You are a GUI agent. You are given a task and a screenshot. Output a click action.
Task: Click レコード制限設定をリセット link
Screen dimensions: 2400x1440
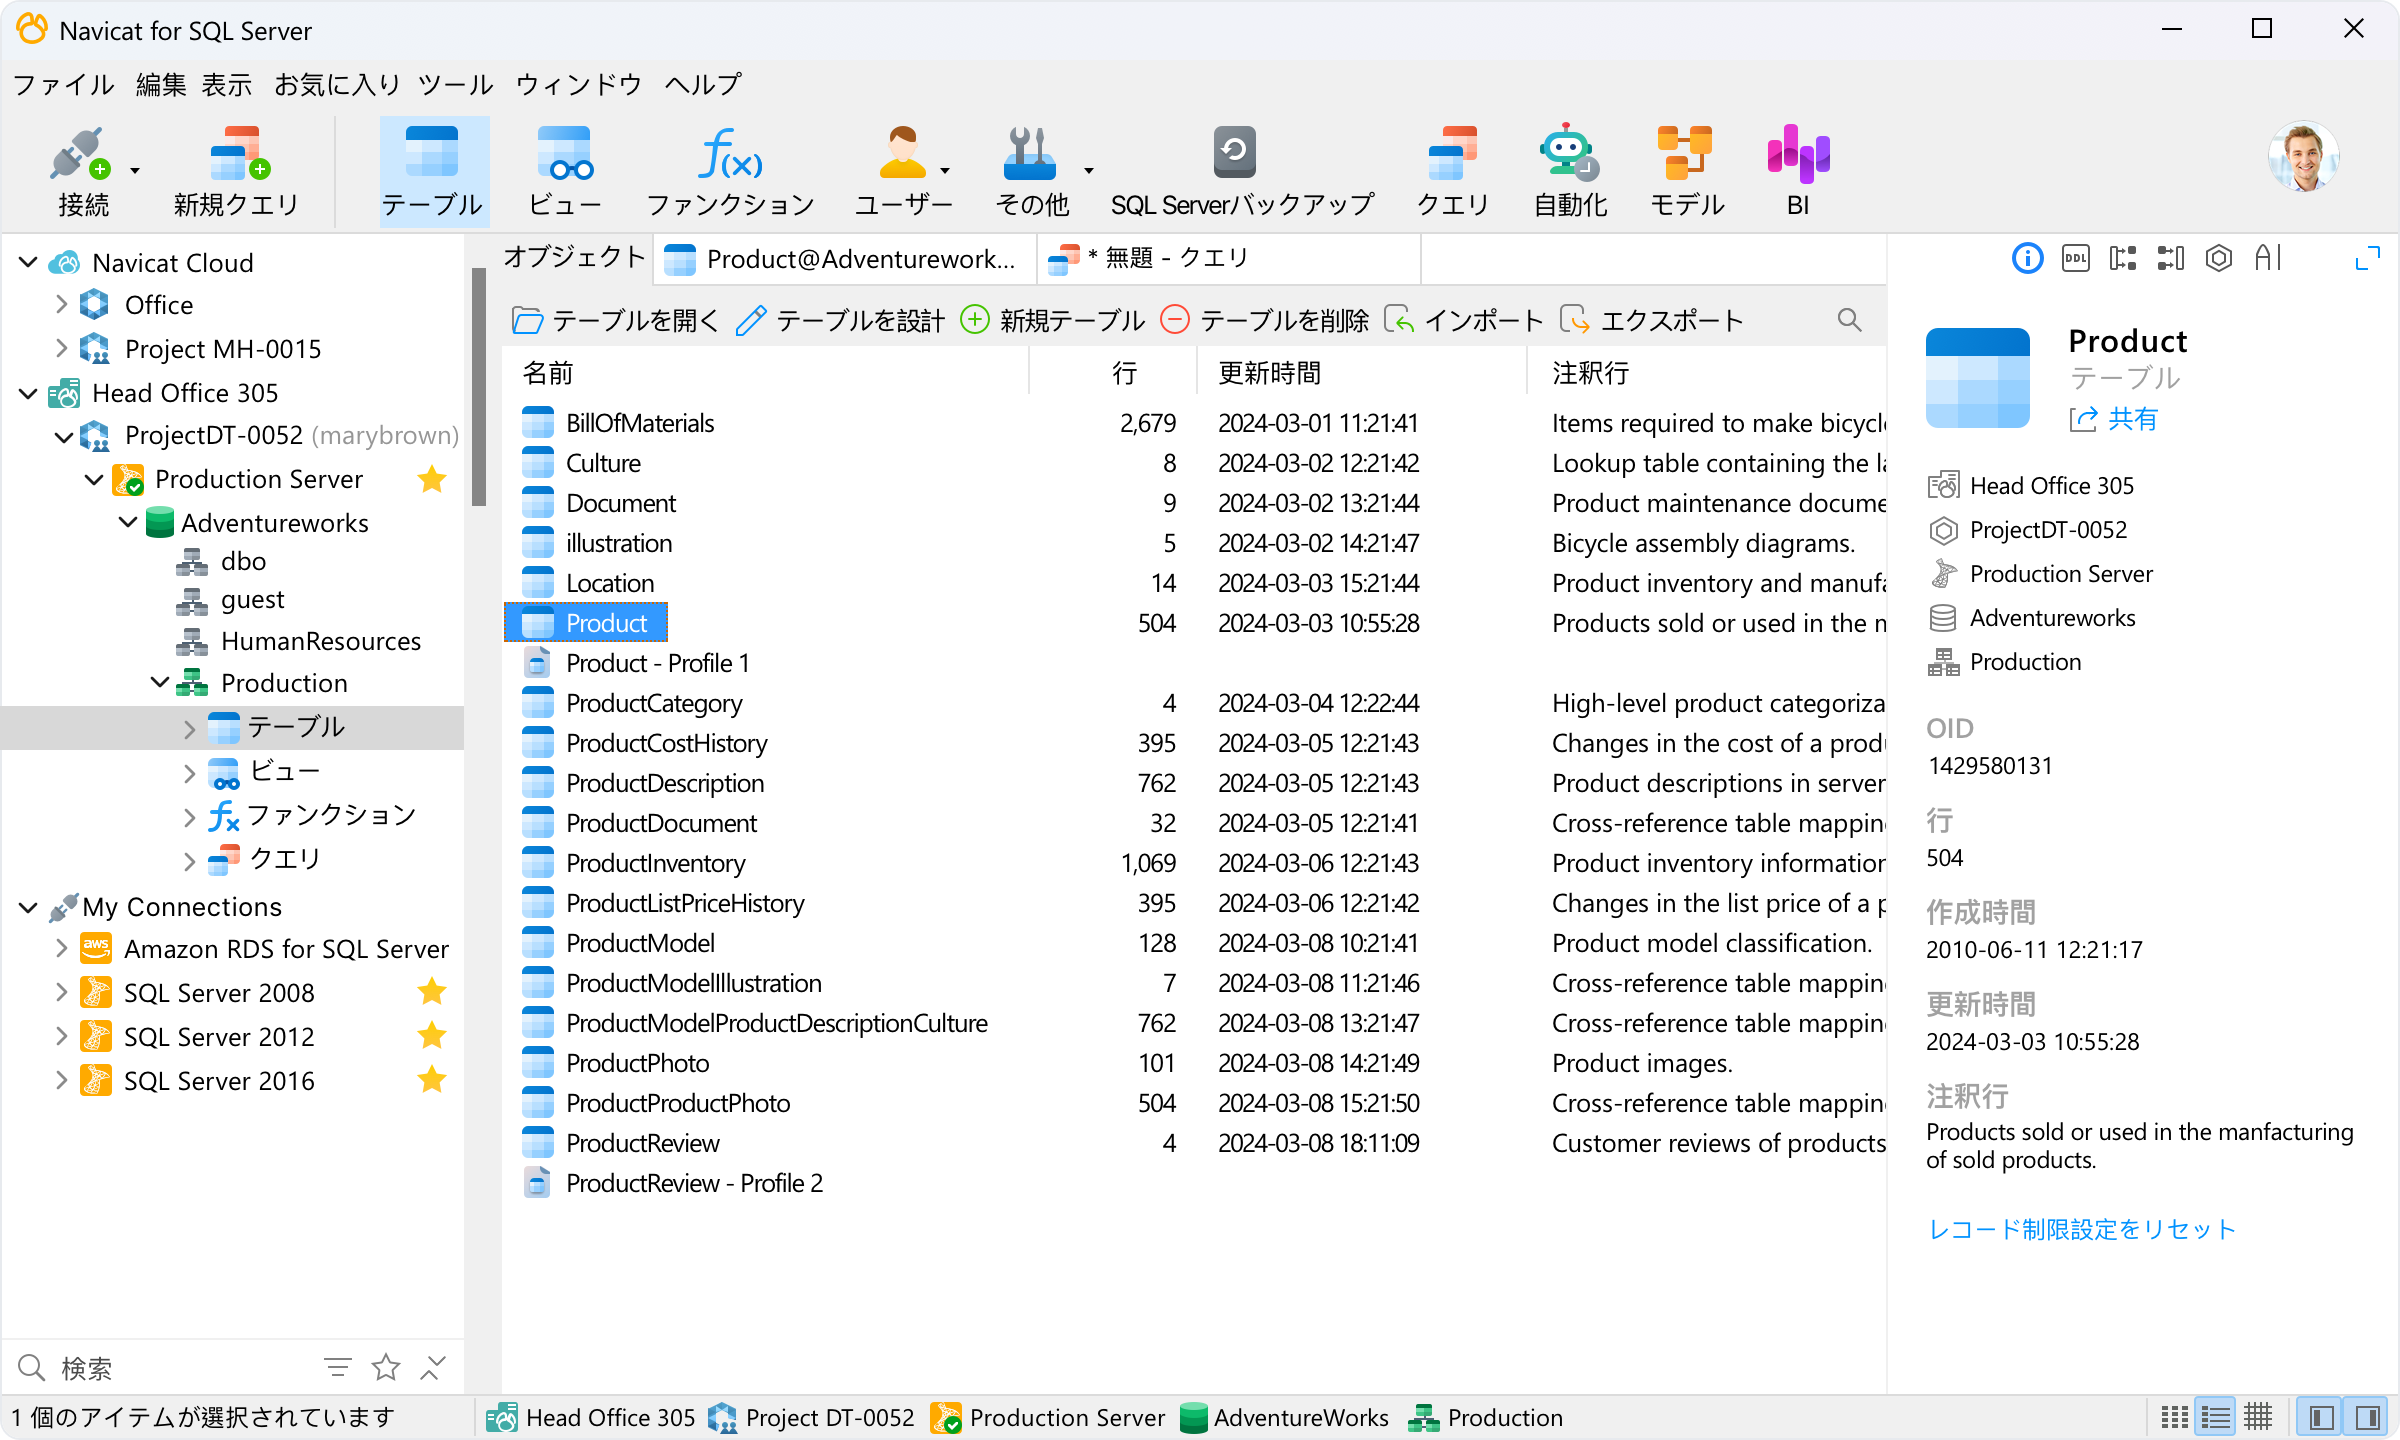tap(2081, 1229)
